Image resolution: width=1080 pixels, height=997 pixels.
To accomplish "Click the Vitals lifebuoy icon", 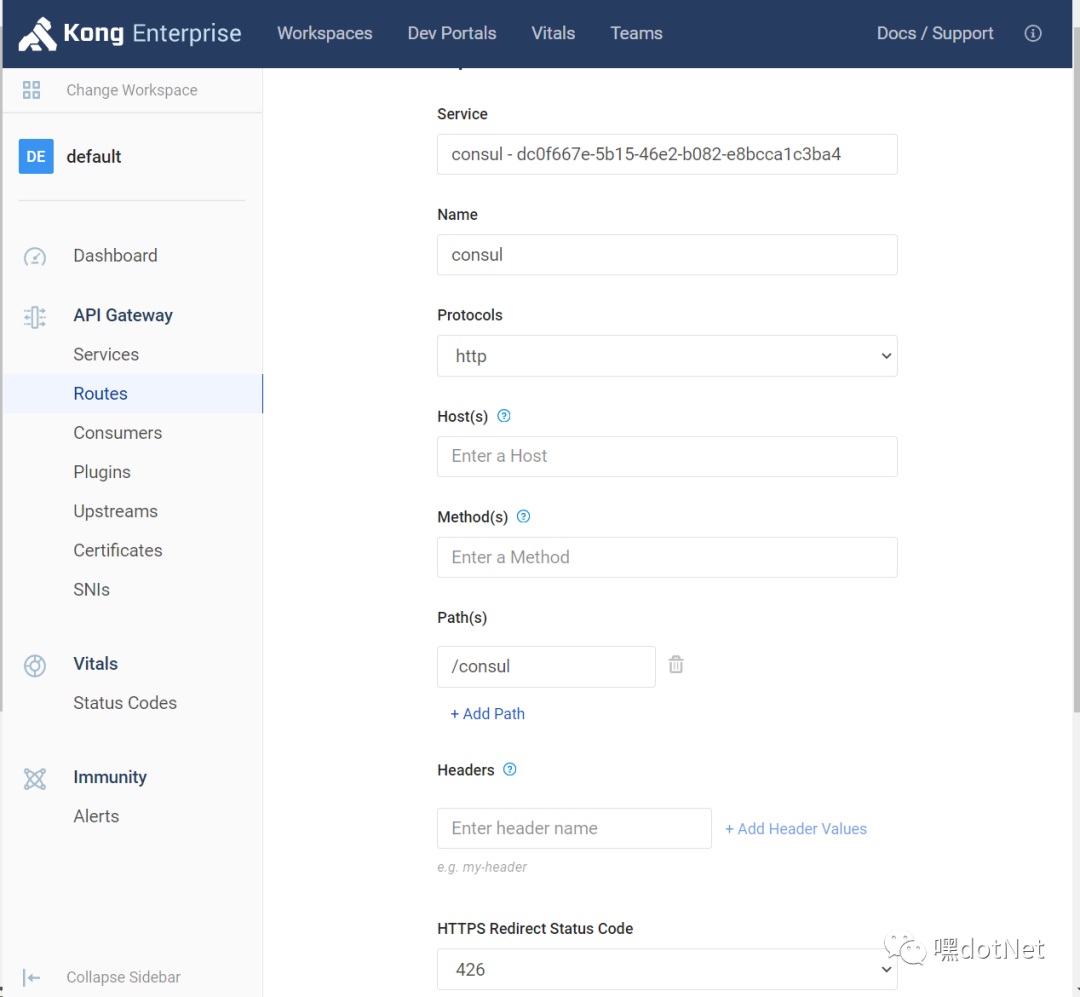I will coord(35,666).
